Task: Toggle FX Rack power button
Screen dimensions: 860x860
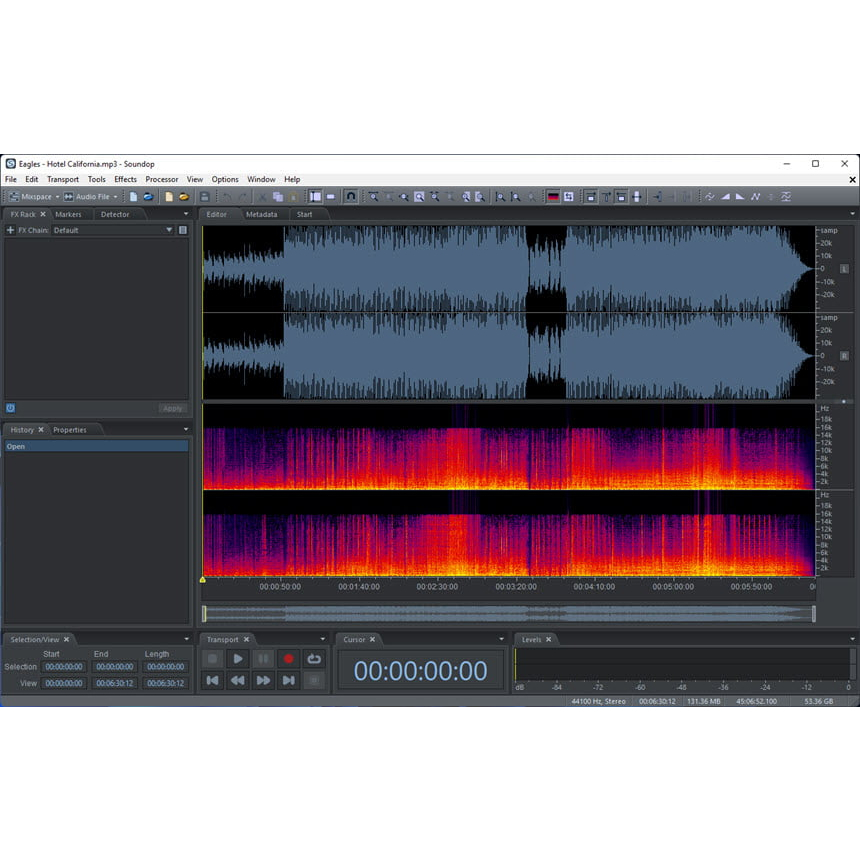Action: [10, 408]
